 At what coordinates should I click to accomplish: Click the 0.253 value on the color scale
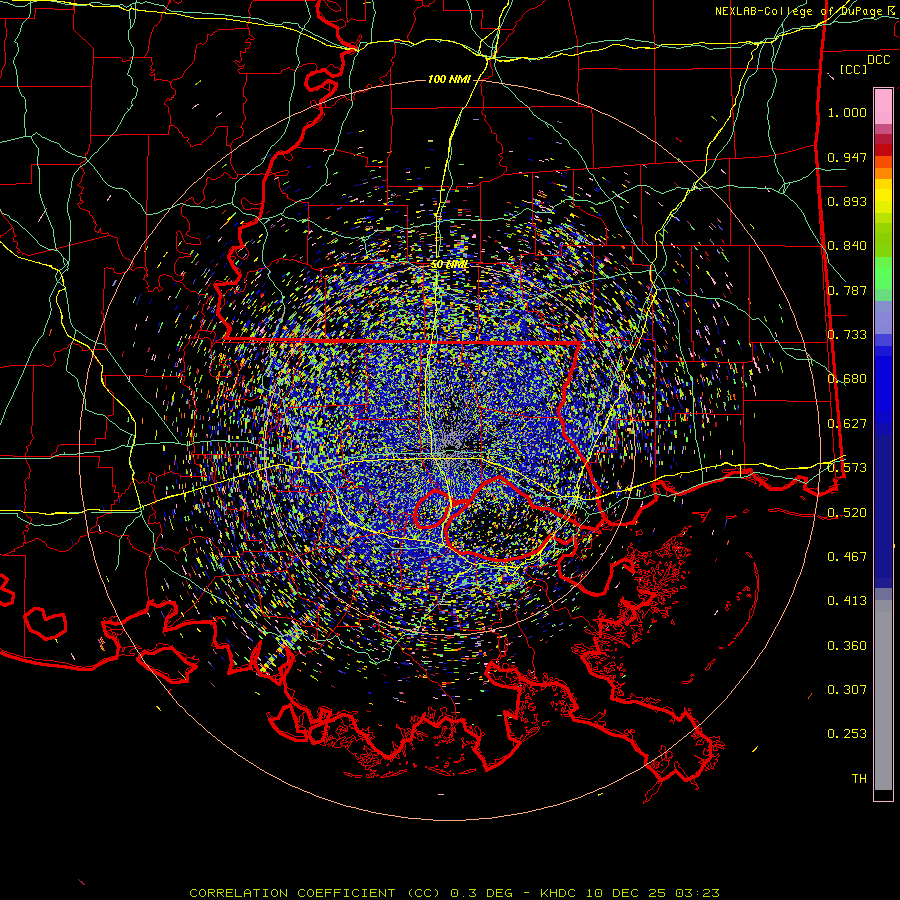tap(847, 734)
